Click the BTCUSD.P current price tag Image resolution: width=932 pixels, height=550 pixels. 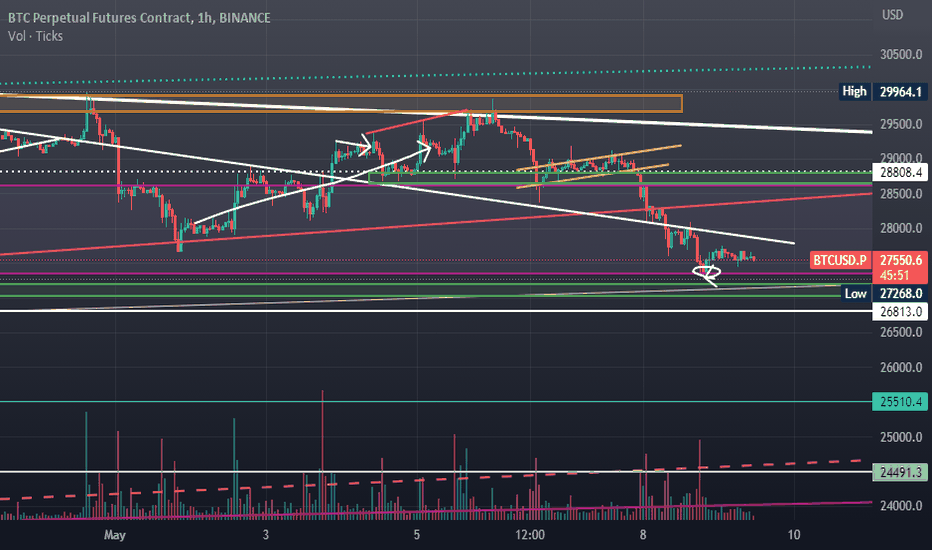tap(840, 260)
